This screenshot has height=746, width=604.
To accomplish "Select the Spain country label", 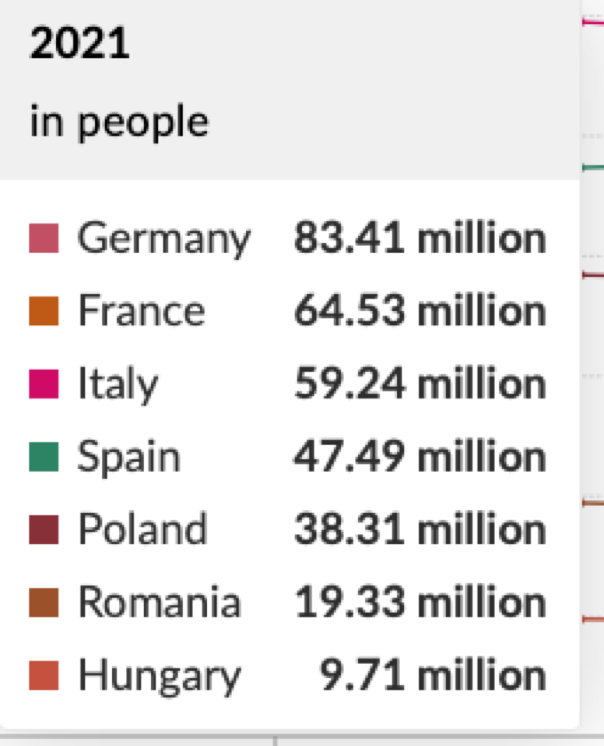I will tap(129, 457).
